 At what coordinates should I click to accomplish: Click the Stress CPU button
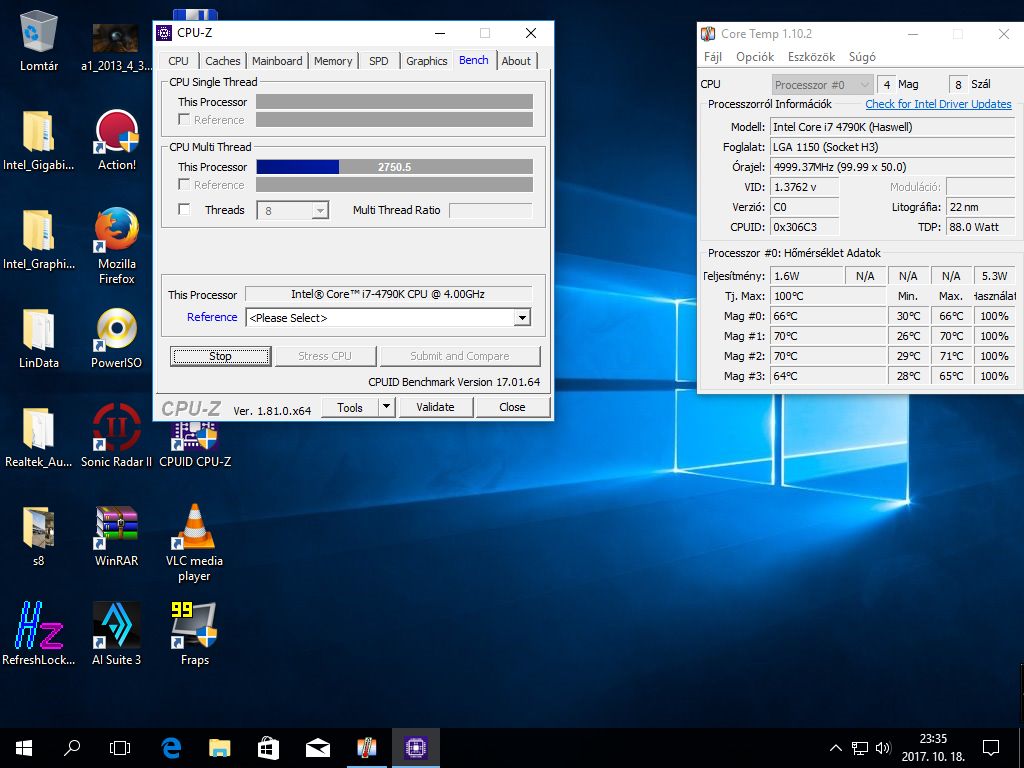325,356
